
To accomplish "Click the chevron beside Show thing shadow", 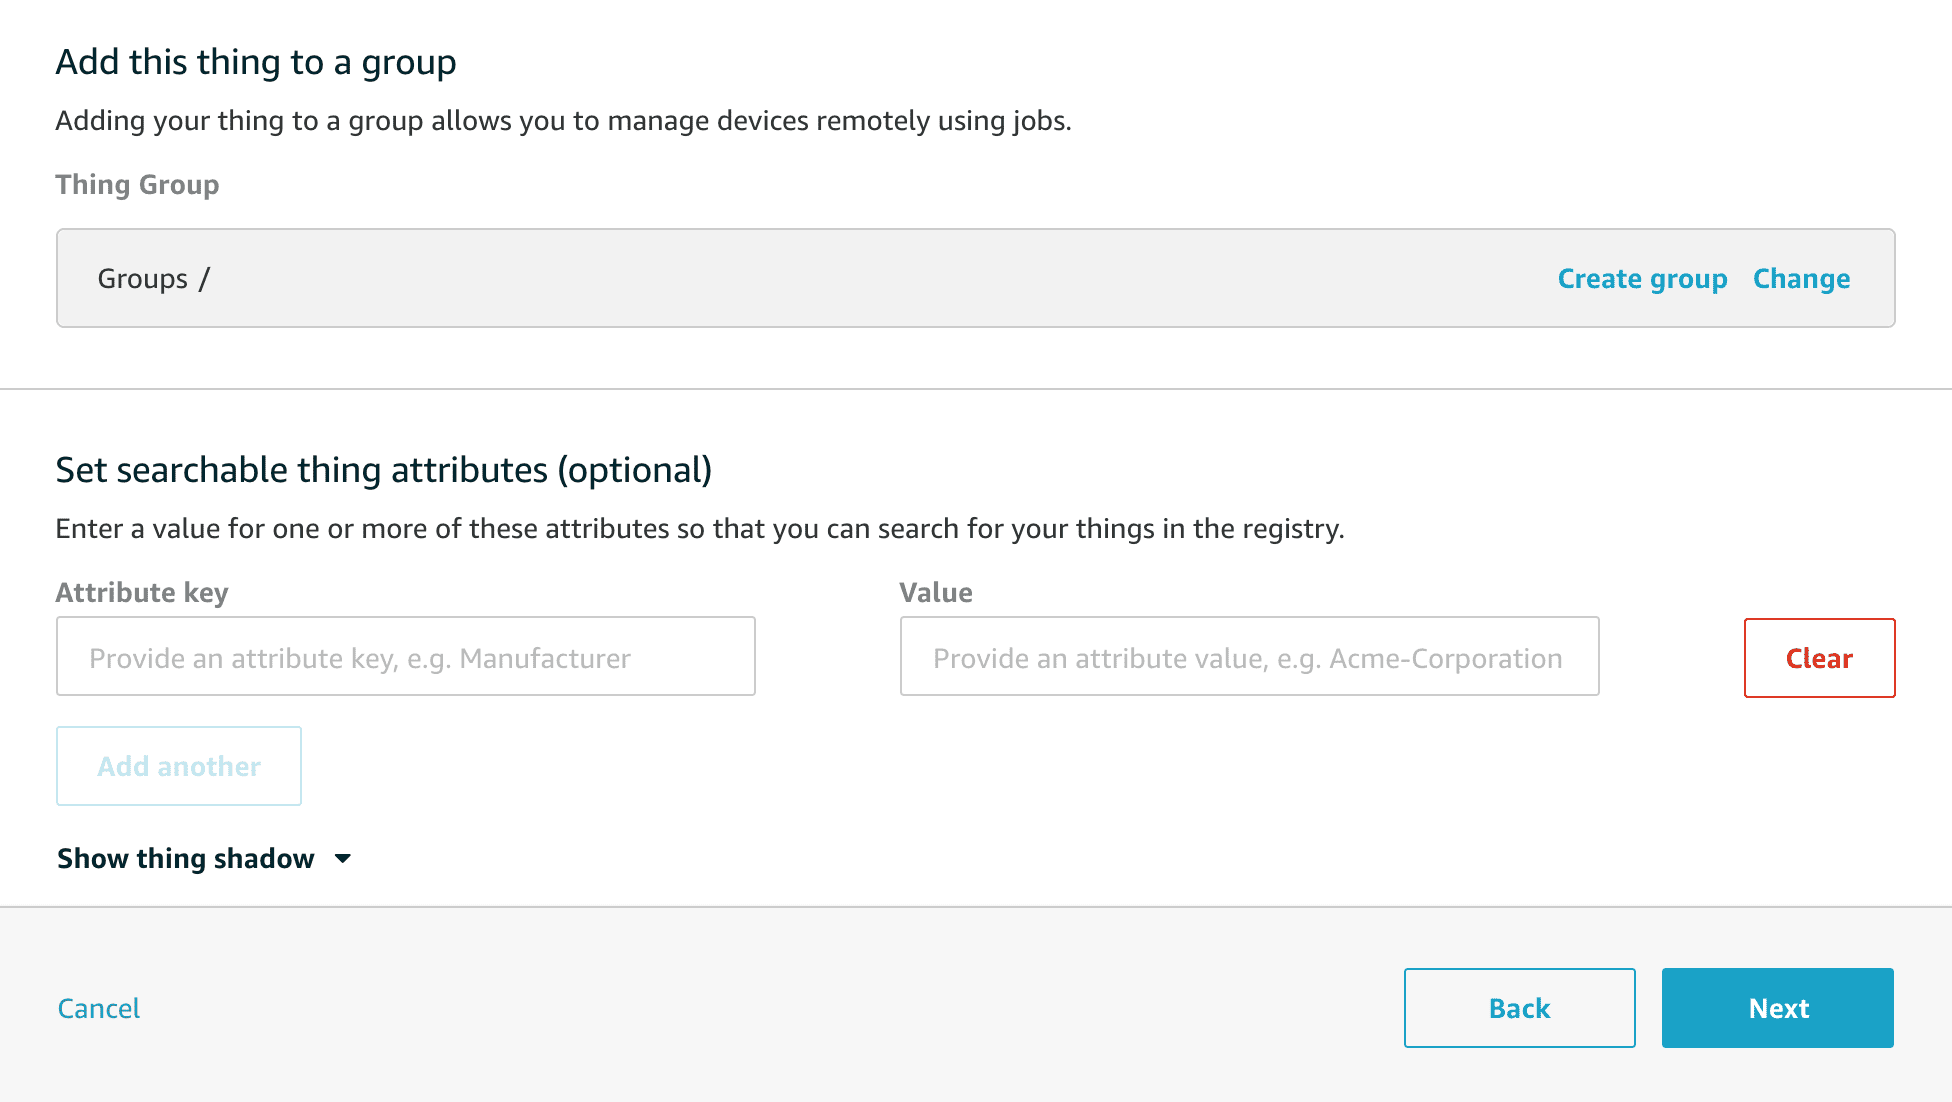I will coord(343,859).
